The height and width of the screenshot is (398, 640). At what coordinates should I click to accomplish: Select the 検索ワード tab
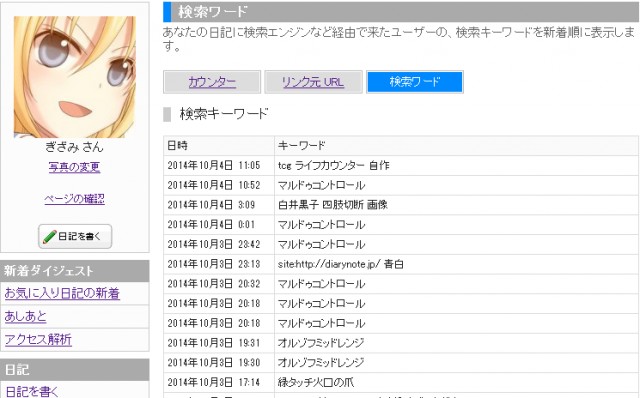point(415,82)
